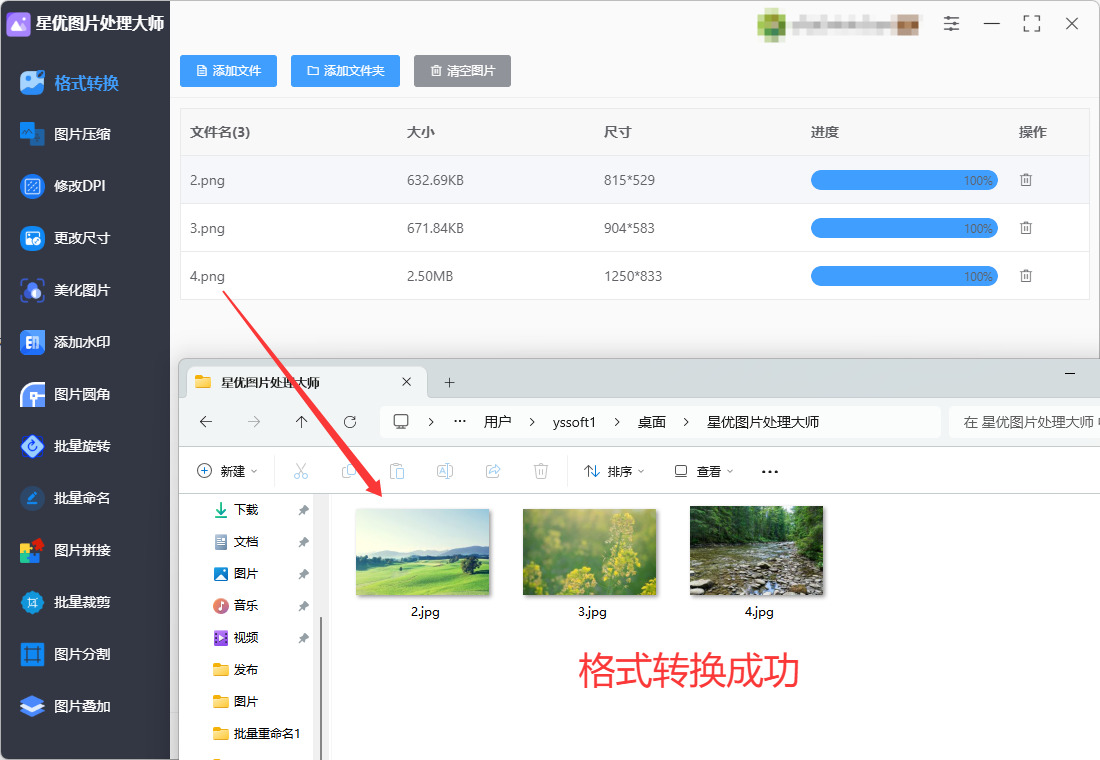Click the 4.png progress bar
The image size is (1100, 760).
[x=904, y=276]
